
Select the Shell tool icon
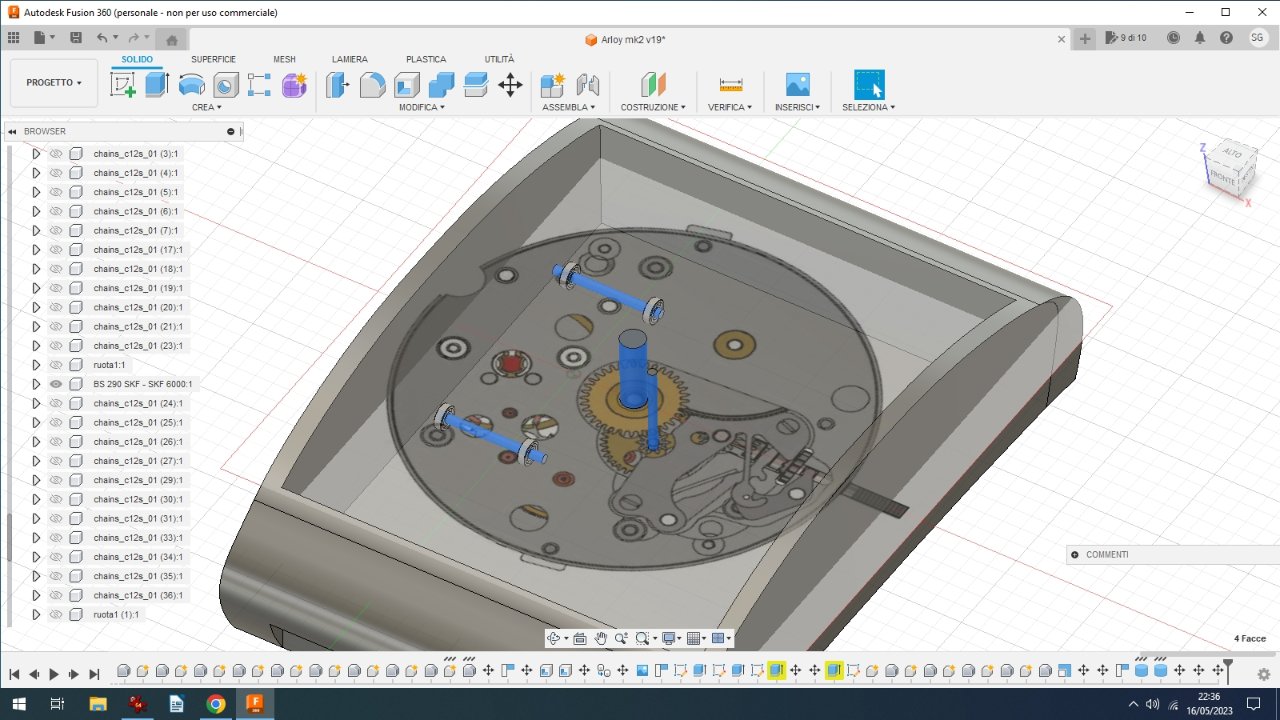[x=407, y=85]
